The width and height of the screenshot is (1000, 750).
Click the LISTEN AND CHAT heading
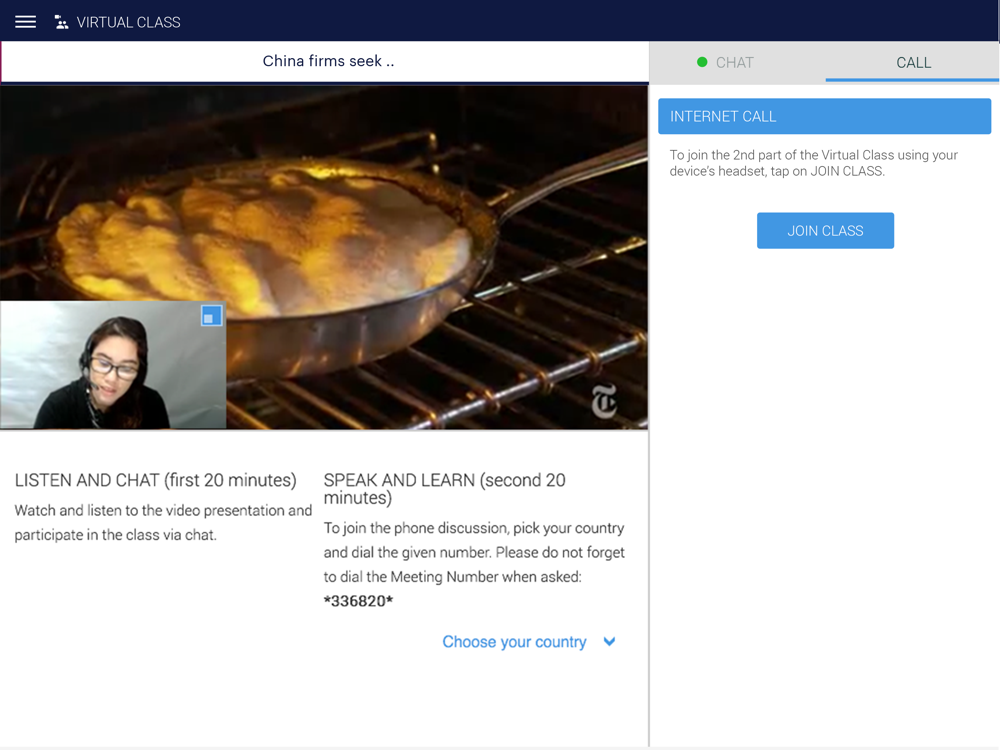pyautogui.click(x=155, y=481)
